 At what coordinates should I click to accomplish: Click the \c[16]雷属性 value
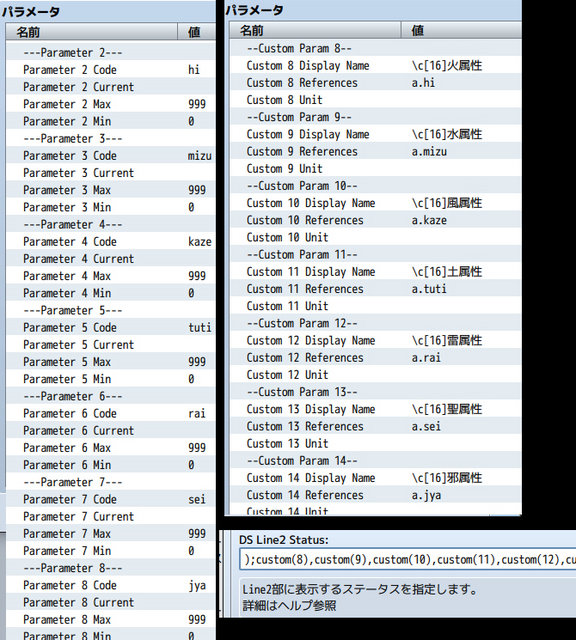click(447, 340)
